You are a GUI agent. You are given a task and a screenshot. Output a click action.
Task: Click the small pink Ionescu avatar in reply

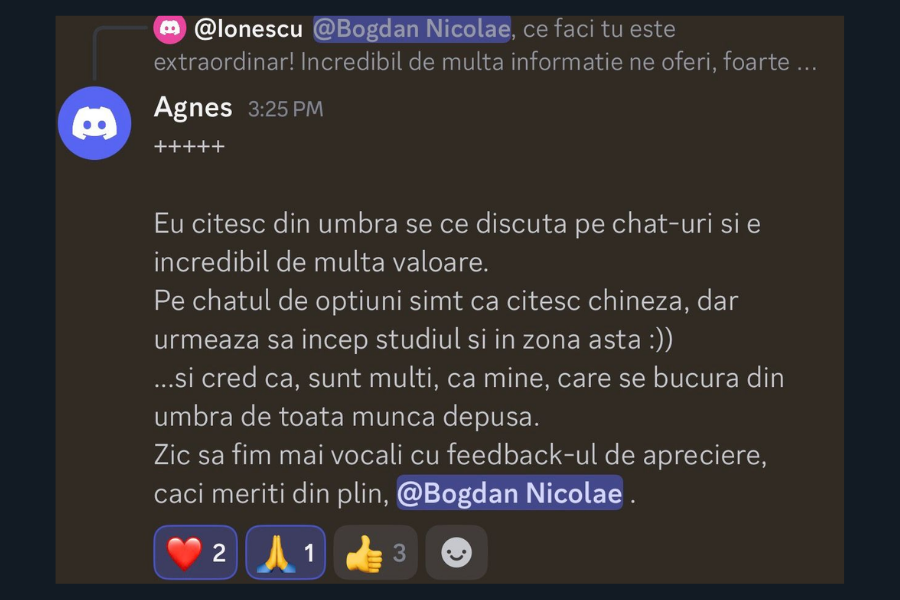coord(169,28)
